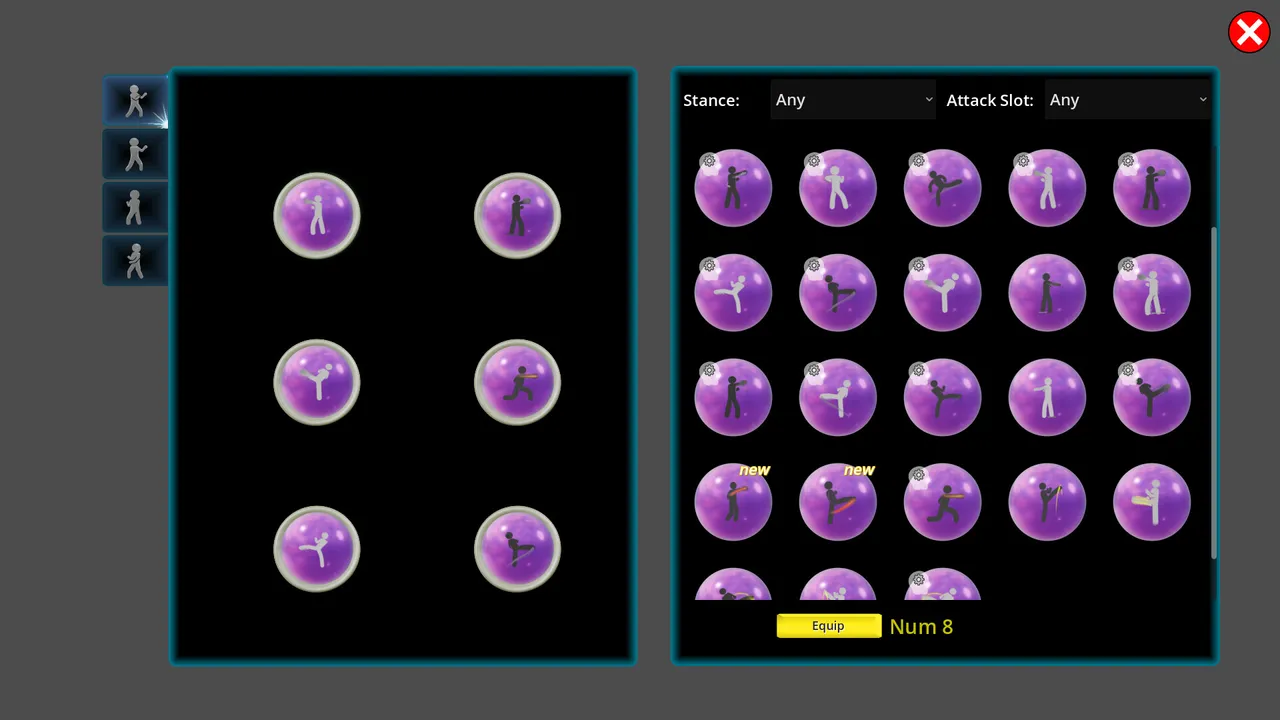
Task: Select the first highlighted stance tab
Action: (135, 101)
